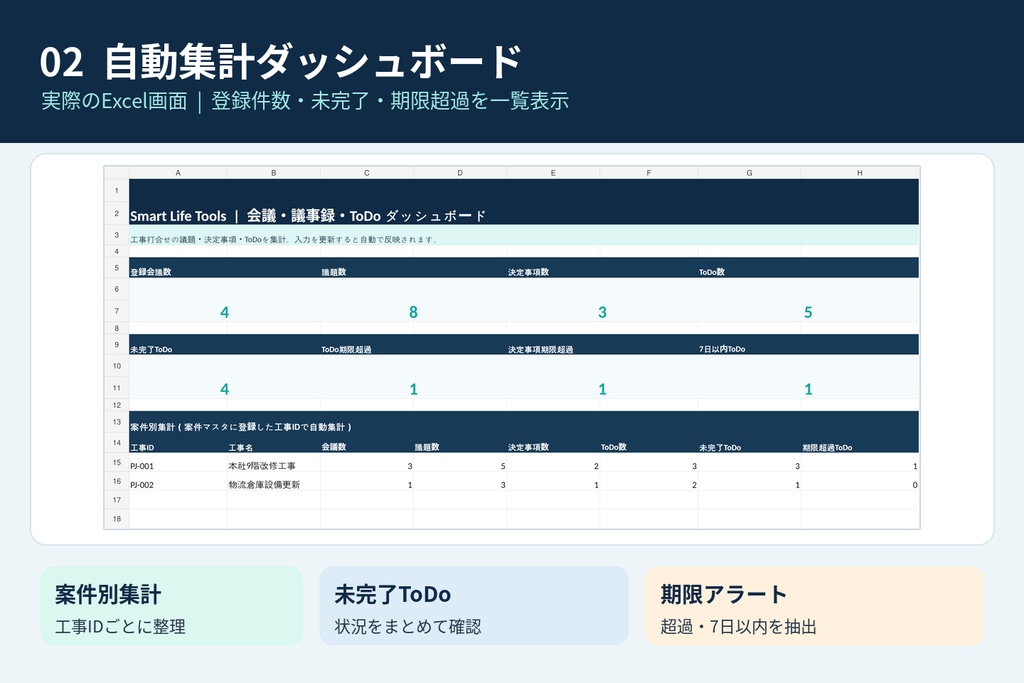Screen dimensions: 1024x683
Task: Click the '未完了ToDo' header in row 14
Action: point(720,447)
